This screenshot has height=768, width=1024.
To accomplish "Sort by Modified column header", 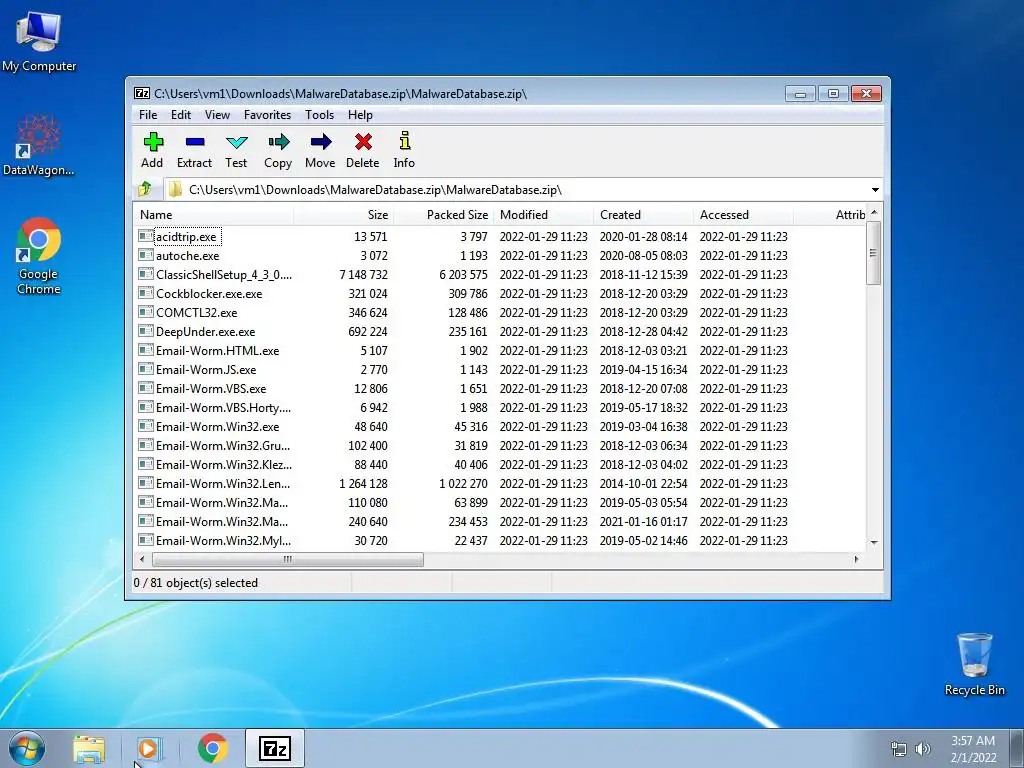I will 543,215.
